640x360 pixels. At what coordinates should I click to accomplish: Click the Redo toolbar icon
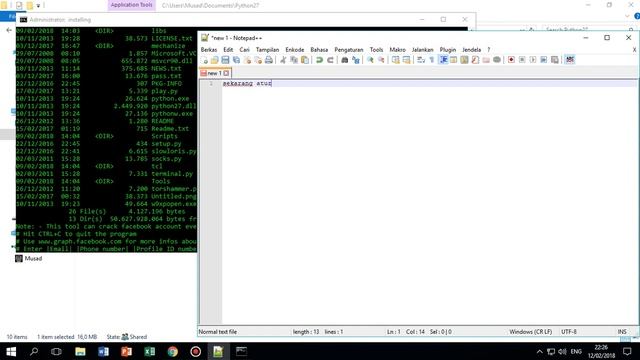point(330,60)
